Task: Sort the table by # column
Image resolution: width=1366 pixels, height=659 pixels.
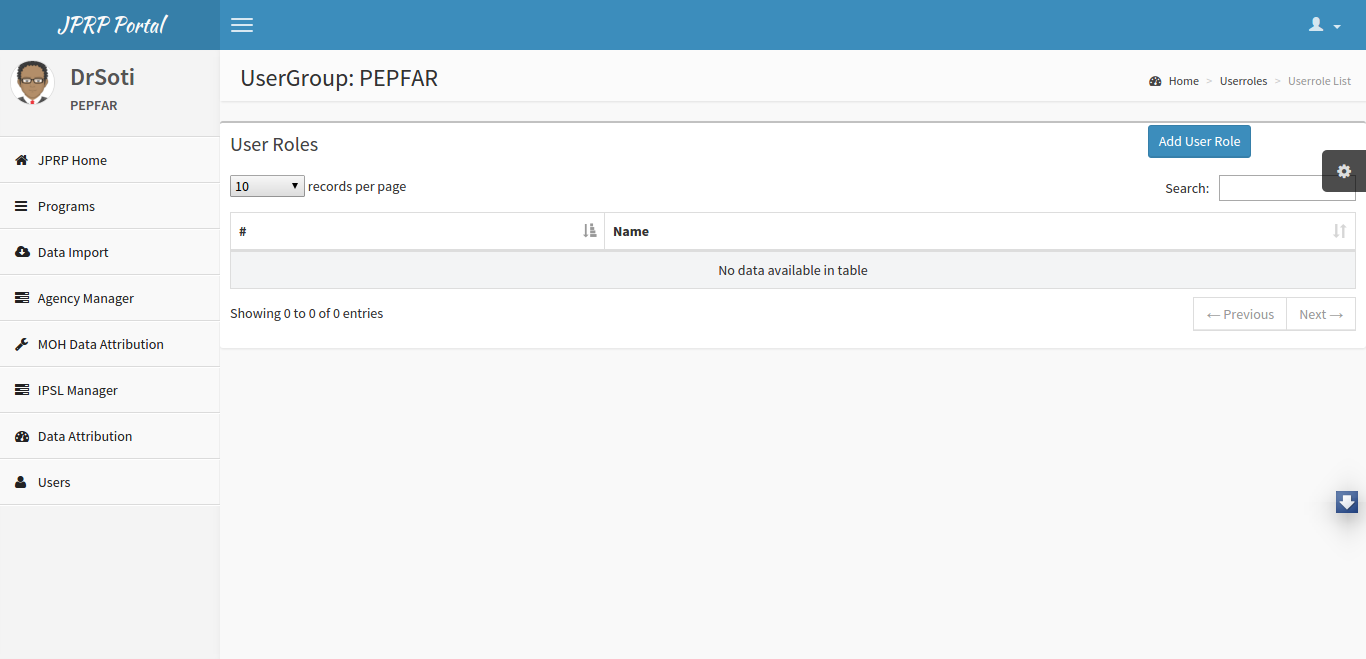Action: pyautogui.click(x=417, y=231)
